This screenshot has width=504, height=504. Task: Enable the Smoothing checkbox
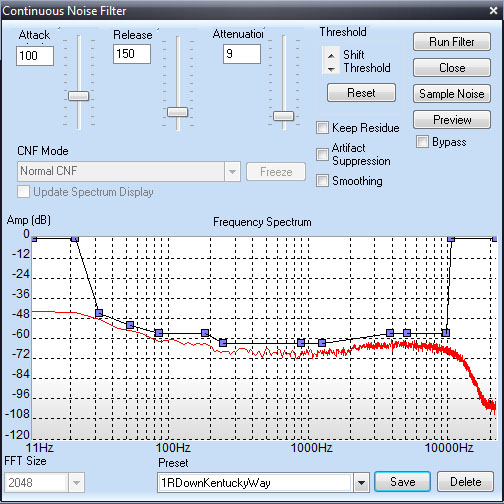322,181
